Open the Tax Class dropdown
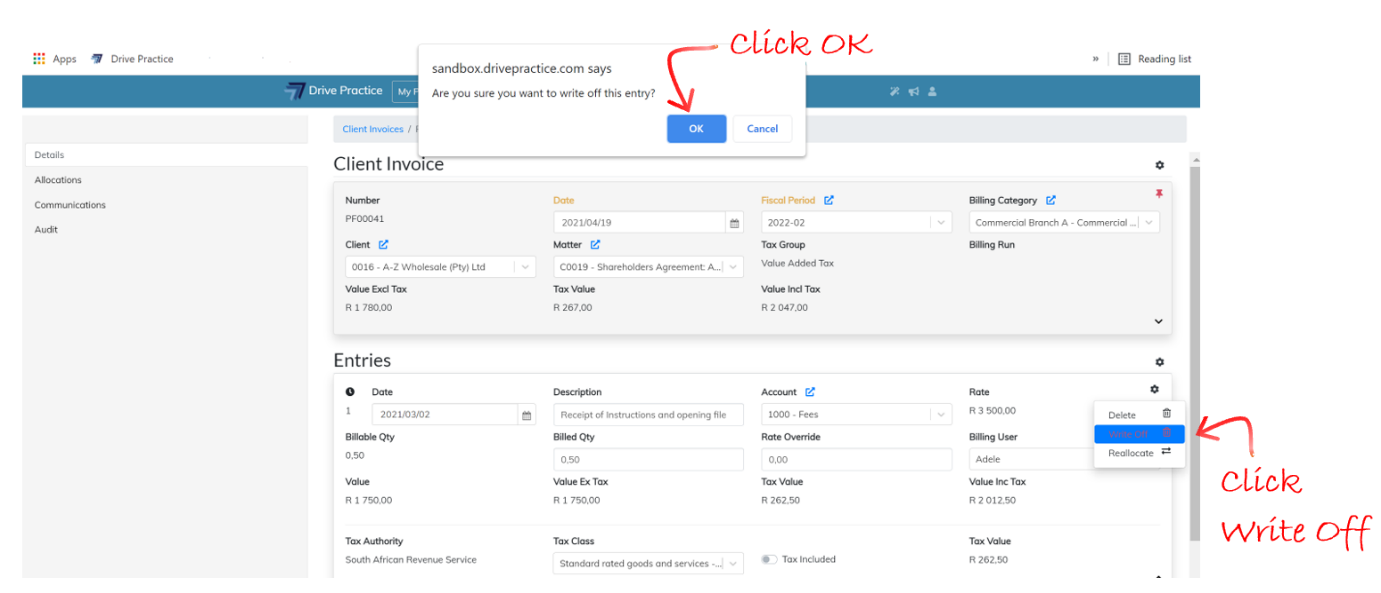 click(x=733, y=564)
